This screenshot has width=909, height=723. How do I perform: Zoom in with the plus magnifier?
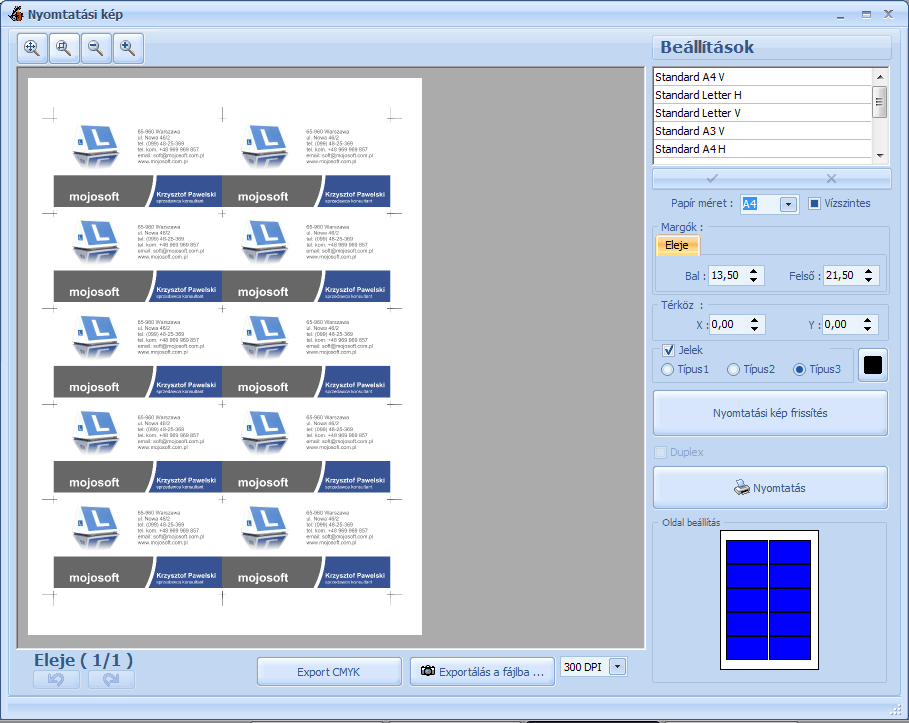point(128,48)
